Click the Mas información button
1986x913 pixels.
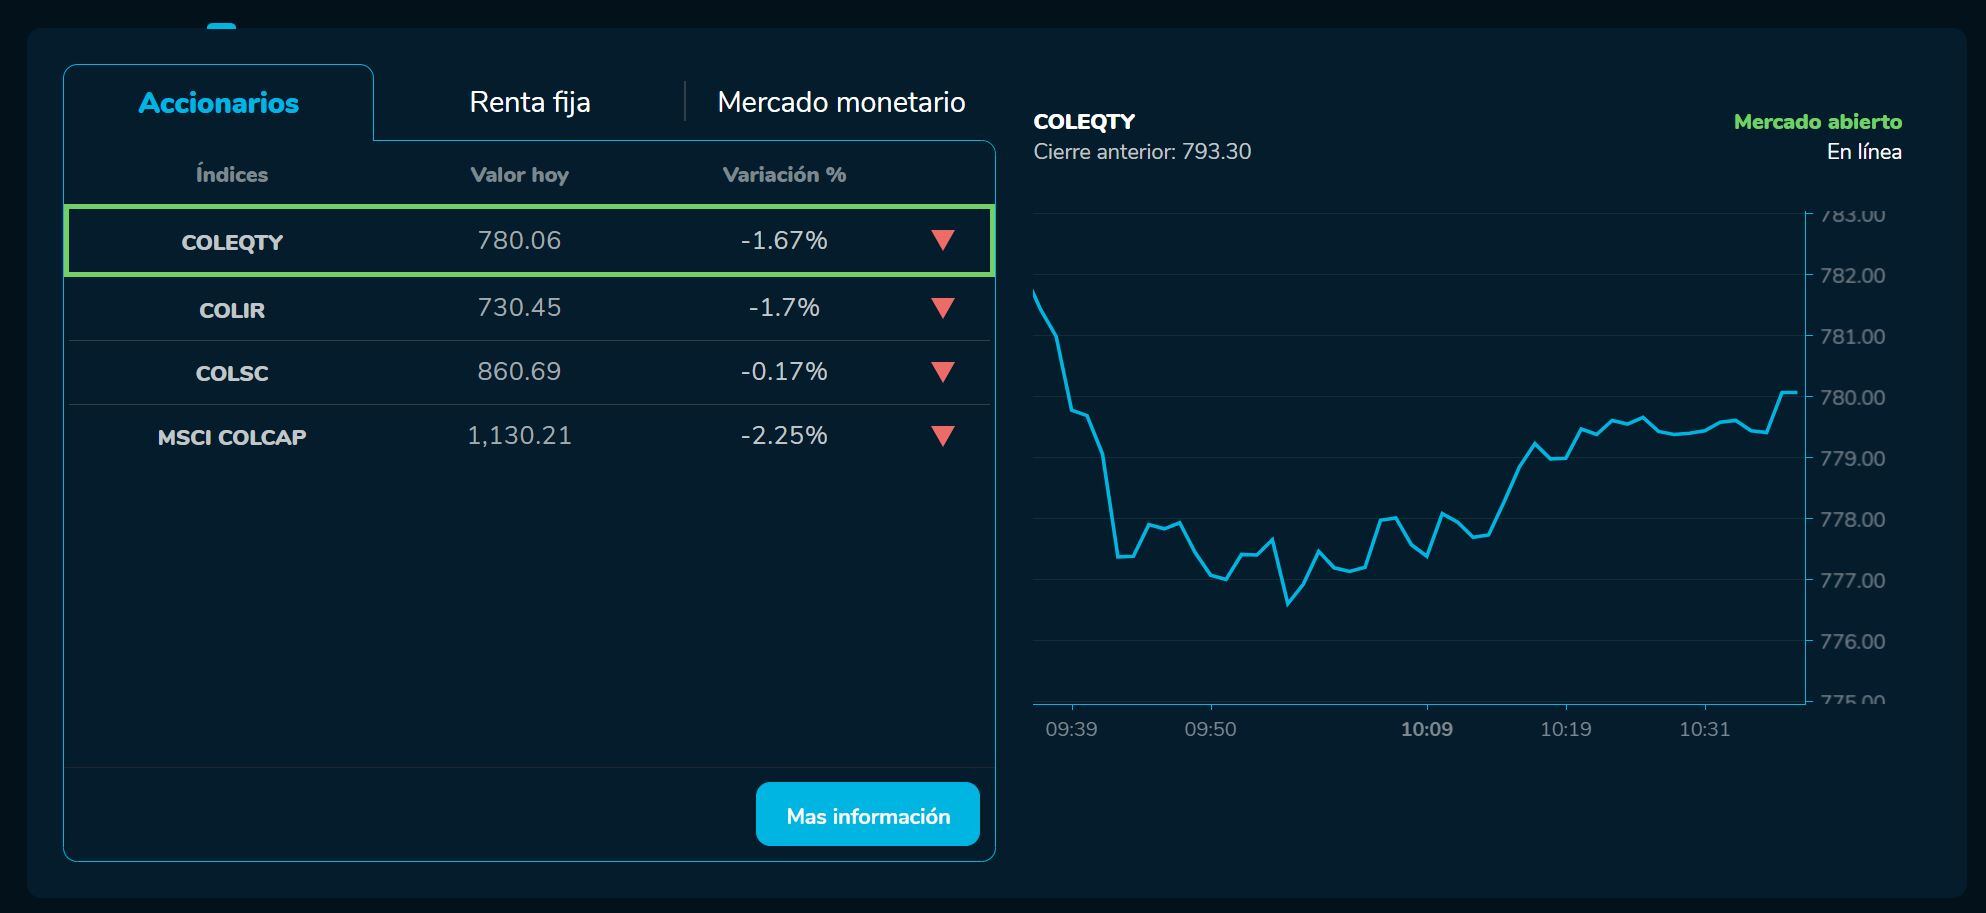(867, 815)
